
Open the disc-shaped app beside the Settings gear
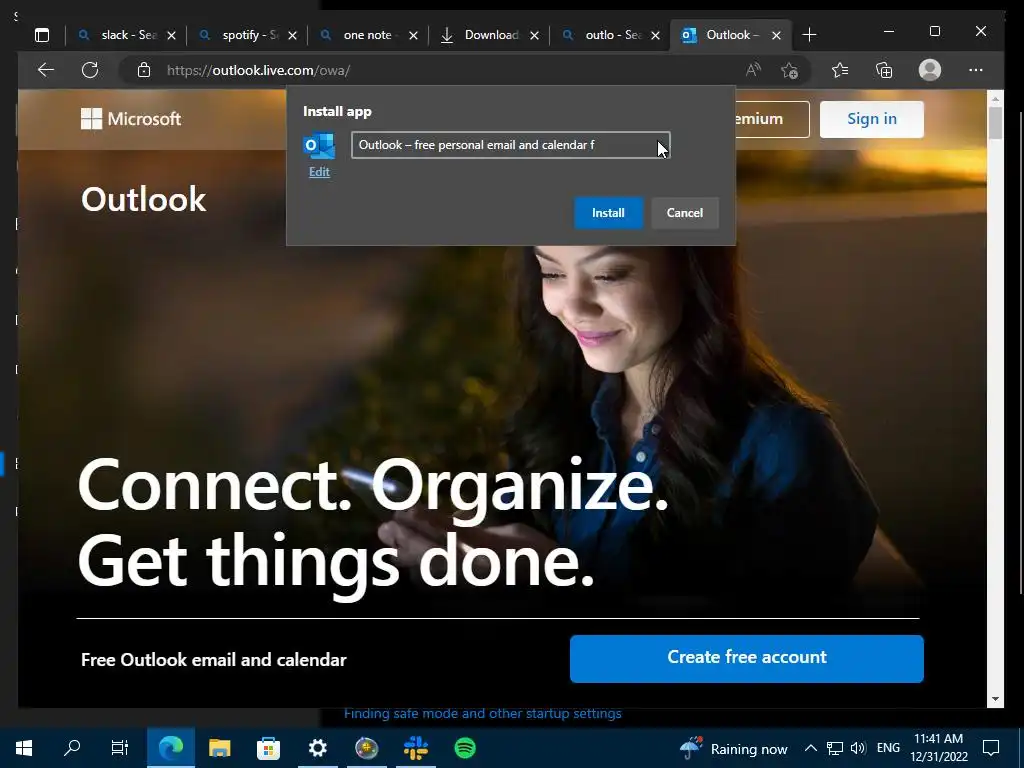366,748
